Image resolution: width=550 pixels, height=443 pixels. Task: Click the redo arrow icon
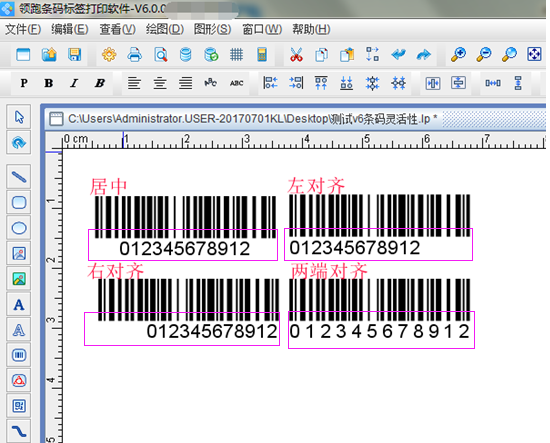pyautogui.click(x=424, y=55)
